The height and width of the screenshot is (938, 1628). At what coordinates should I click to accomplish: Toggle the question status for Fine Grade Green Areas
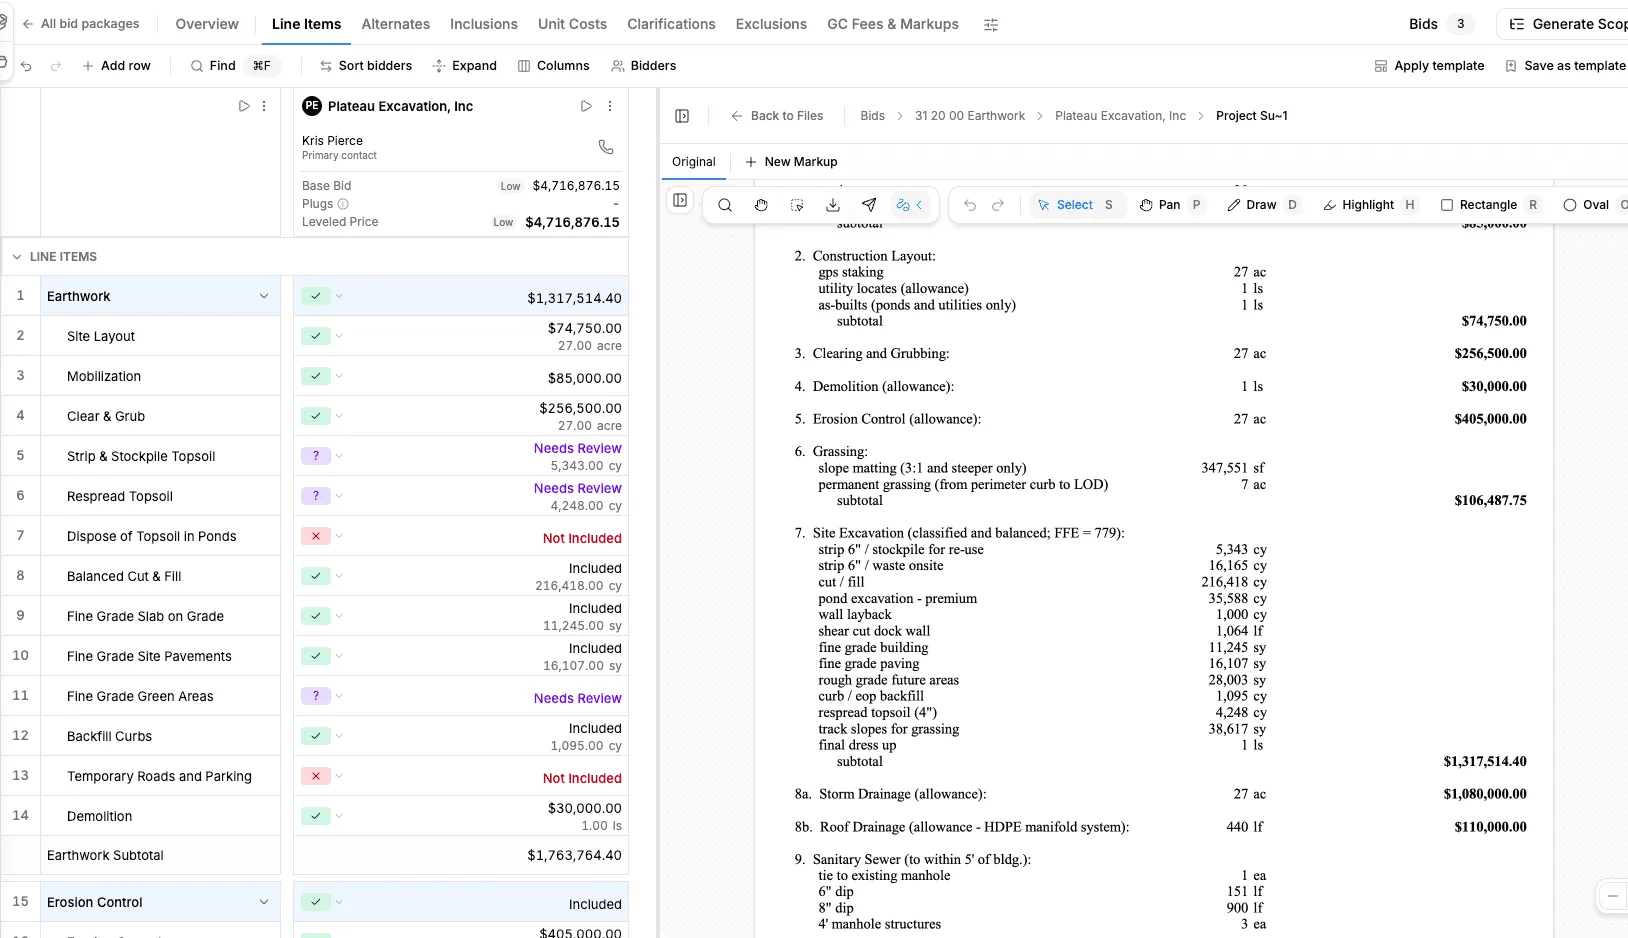tap(316, 696)
